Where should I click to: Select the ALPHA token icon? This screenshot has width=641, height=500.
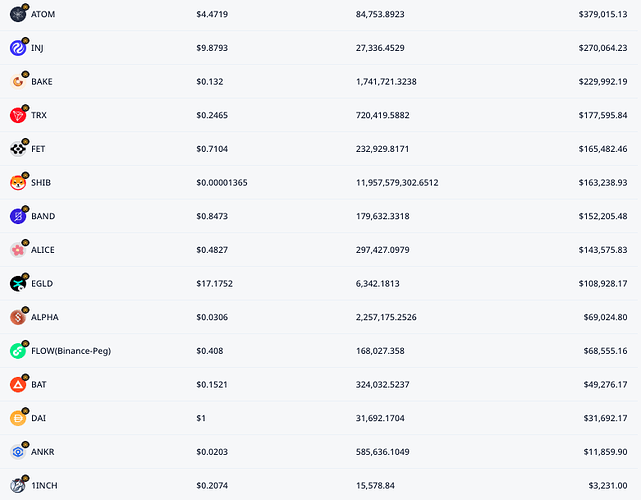point(18,318)
